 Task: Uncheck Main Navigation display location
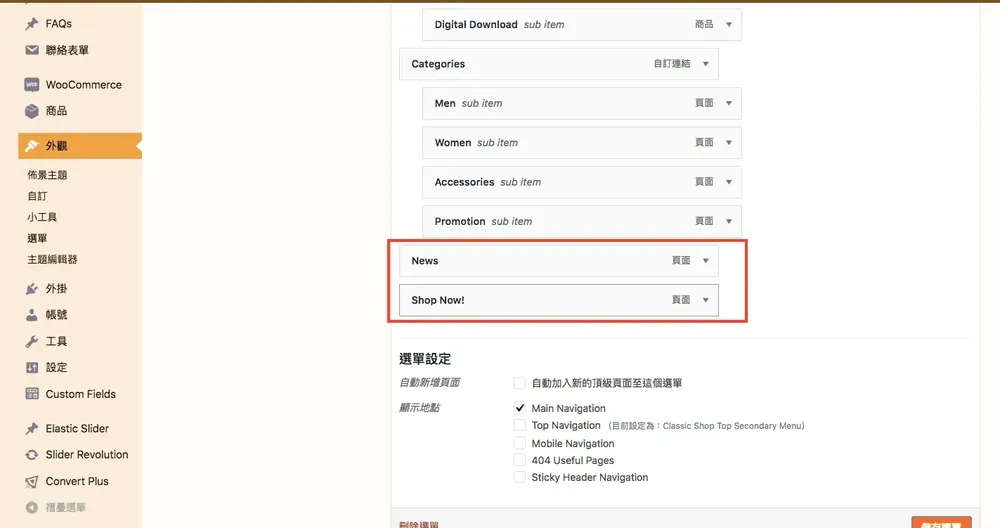(x=520, y=407)
